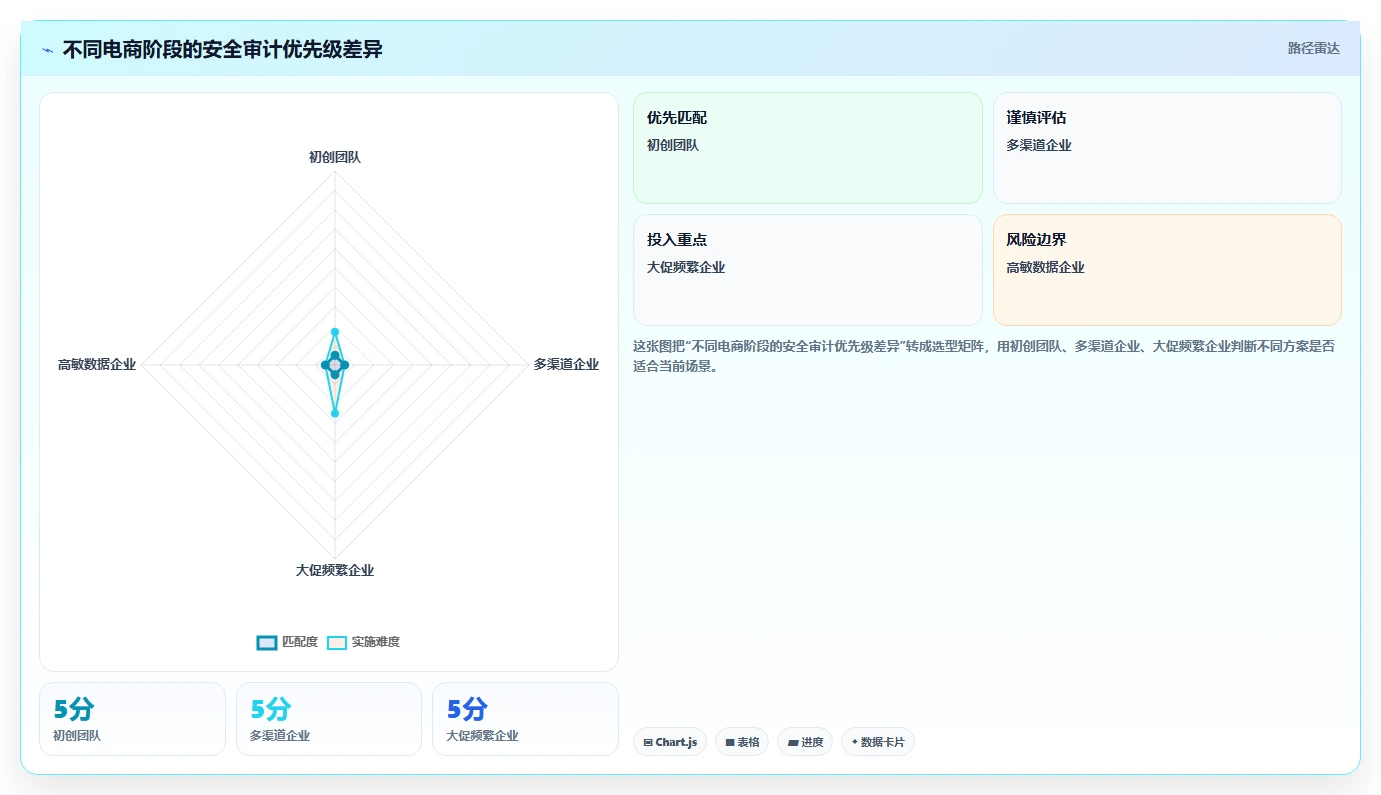Click the icon in the Chart.js tag

[648, 743]
